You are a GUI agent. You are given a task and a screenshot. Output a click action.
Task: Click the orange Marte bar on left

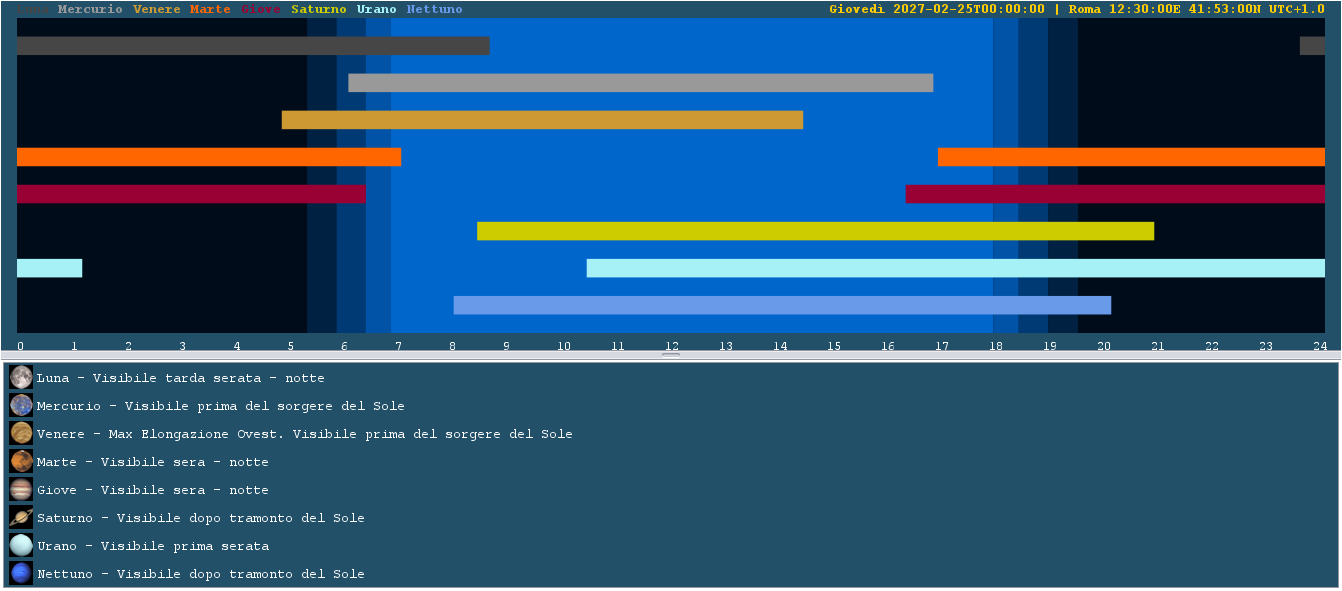click(209, 157)
